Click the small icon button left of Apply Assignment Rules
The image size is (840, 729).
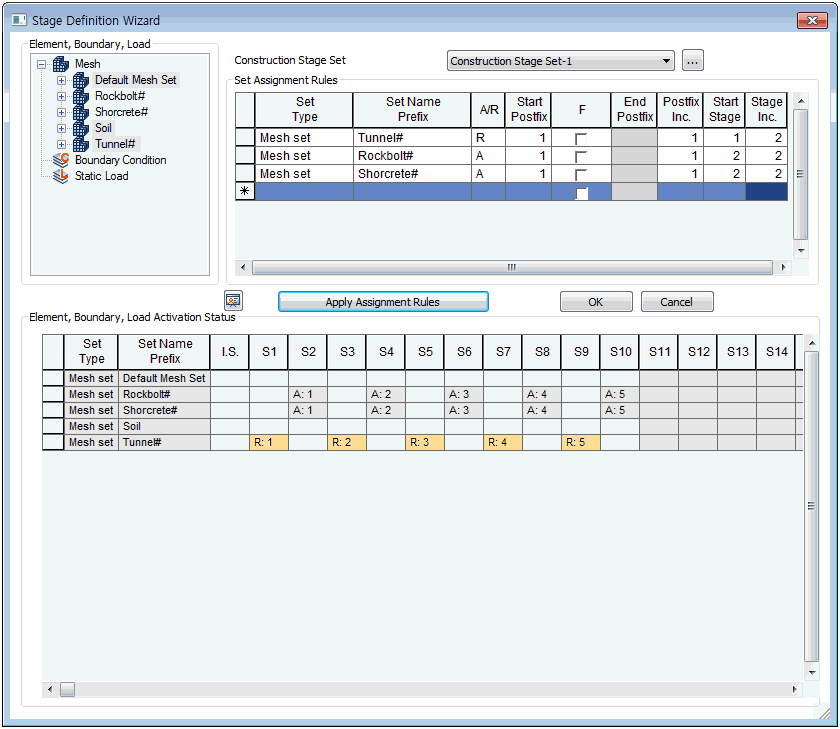[x=233, y=300]
